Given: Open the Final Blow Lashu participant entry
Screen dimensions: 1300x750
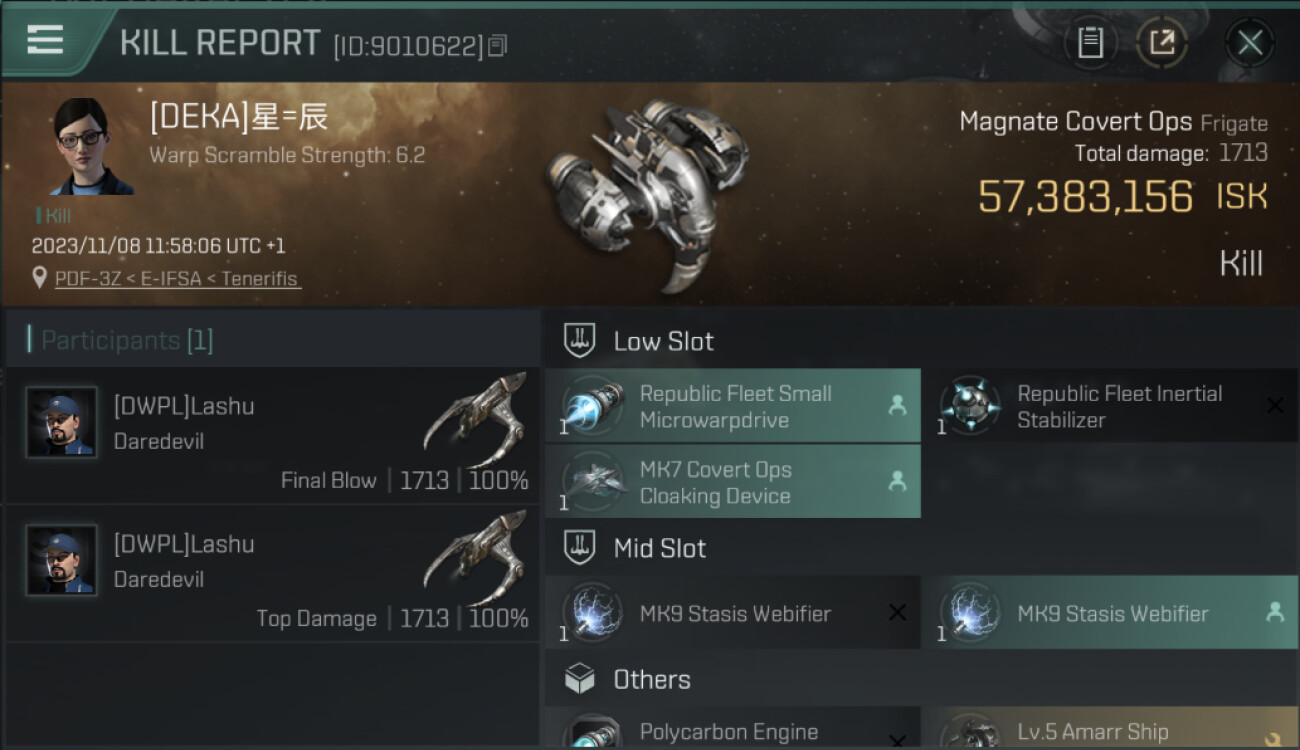Looking at the screenshot, I should [x=272, y=435].
